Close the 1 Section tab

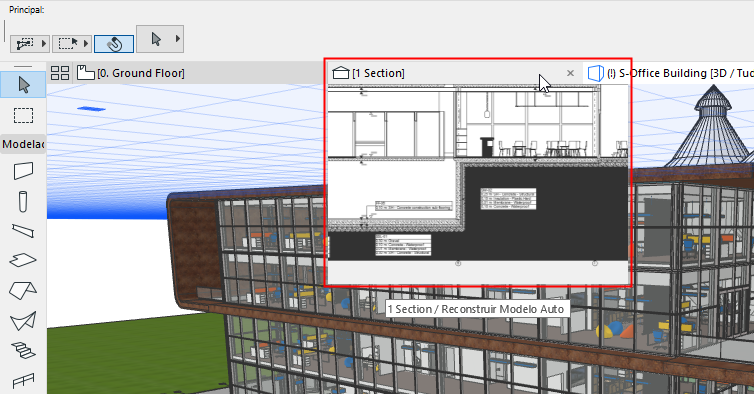tap(570, 73)
